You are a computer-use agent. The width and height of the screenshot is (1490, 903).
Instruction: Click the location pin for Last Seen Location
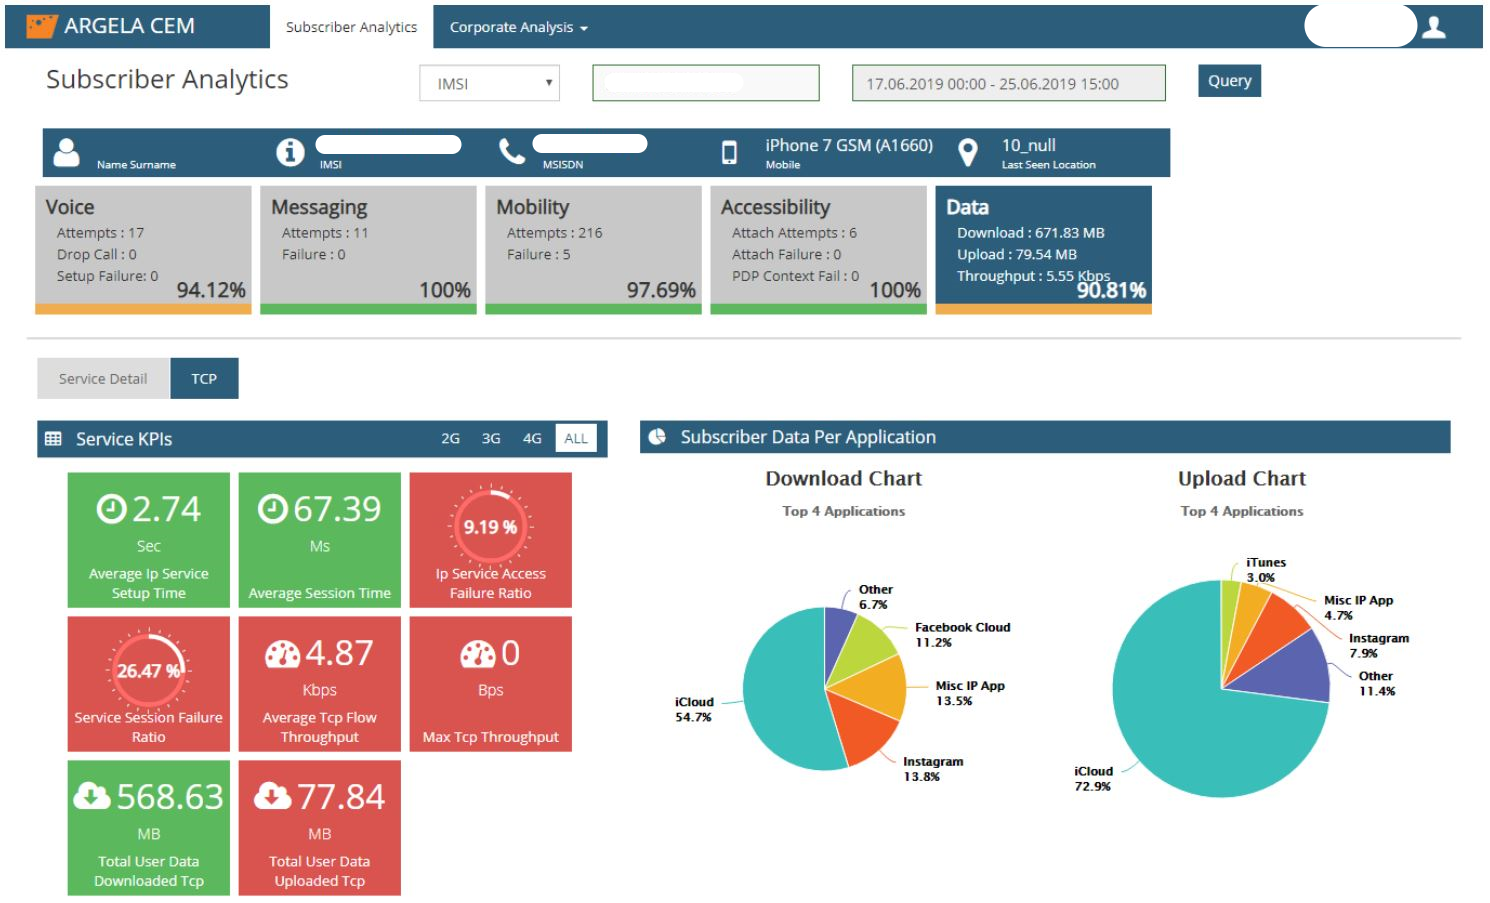pyautogui.click(x=967, y=151)
